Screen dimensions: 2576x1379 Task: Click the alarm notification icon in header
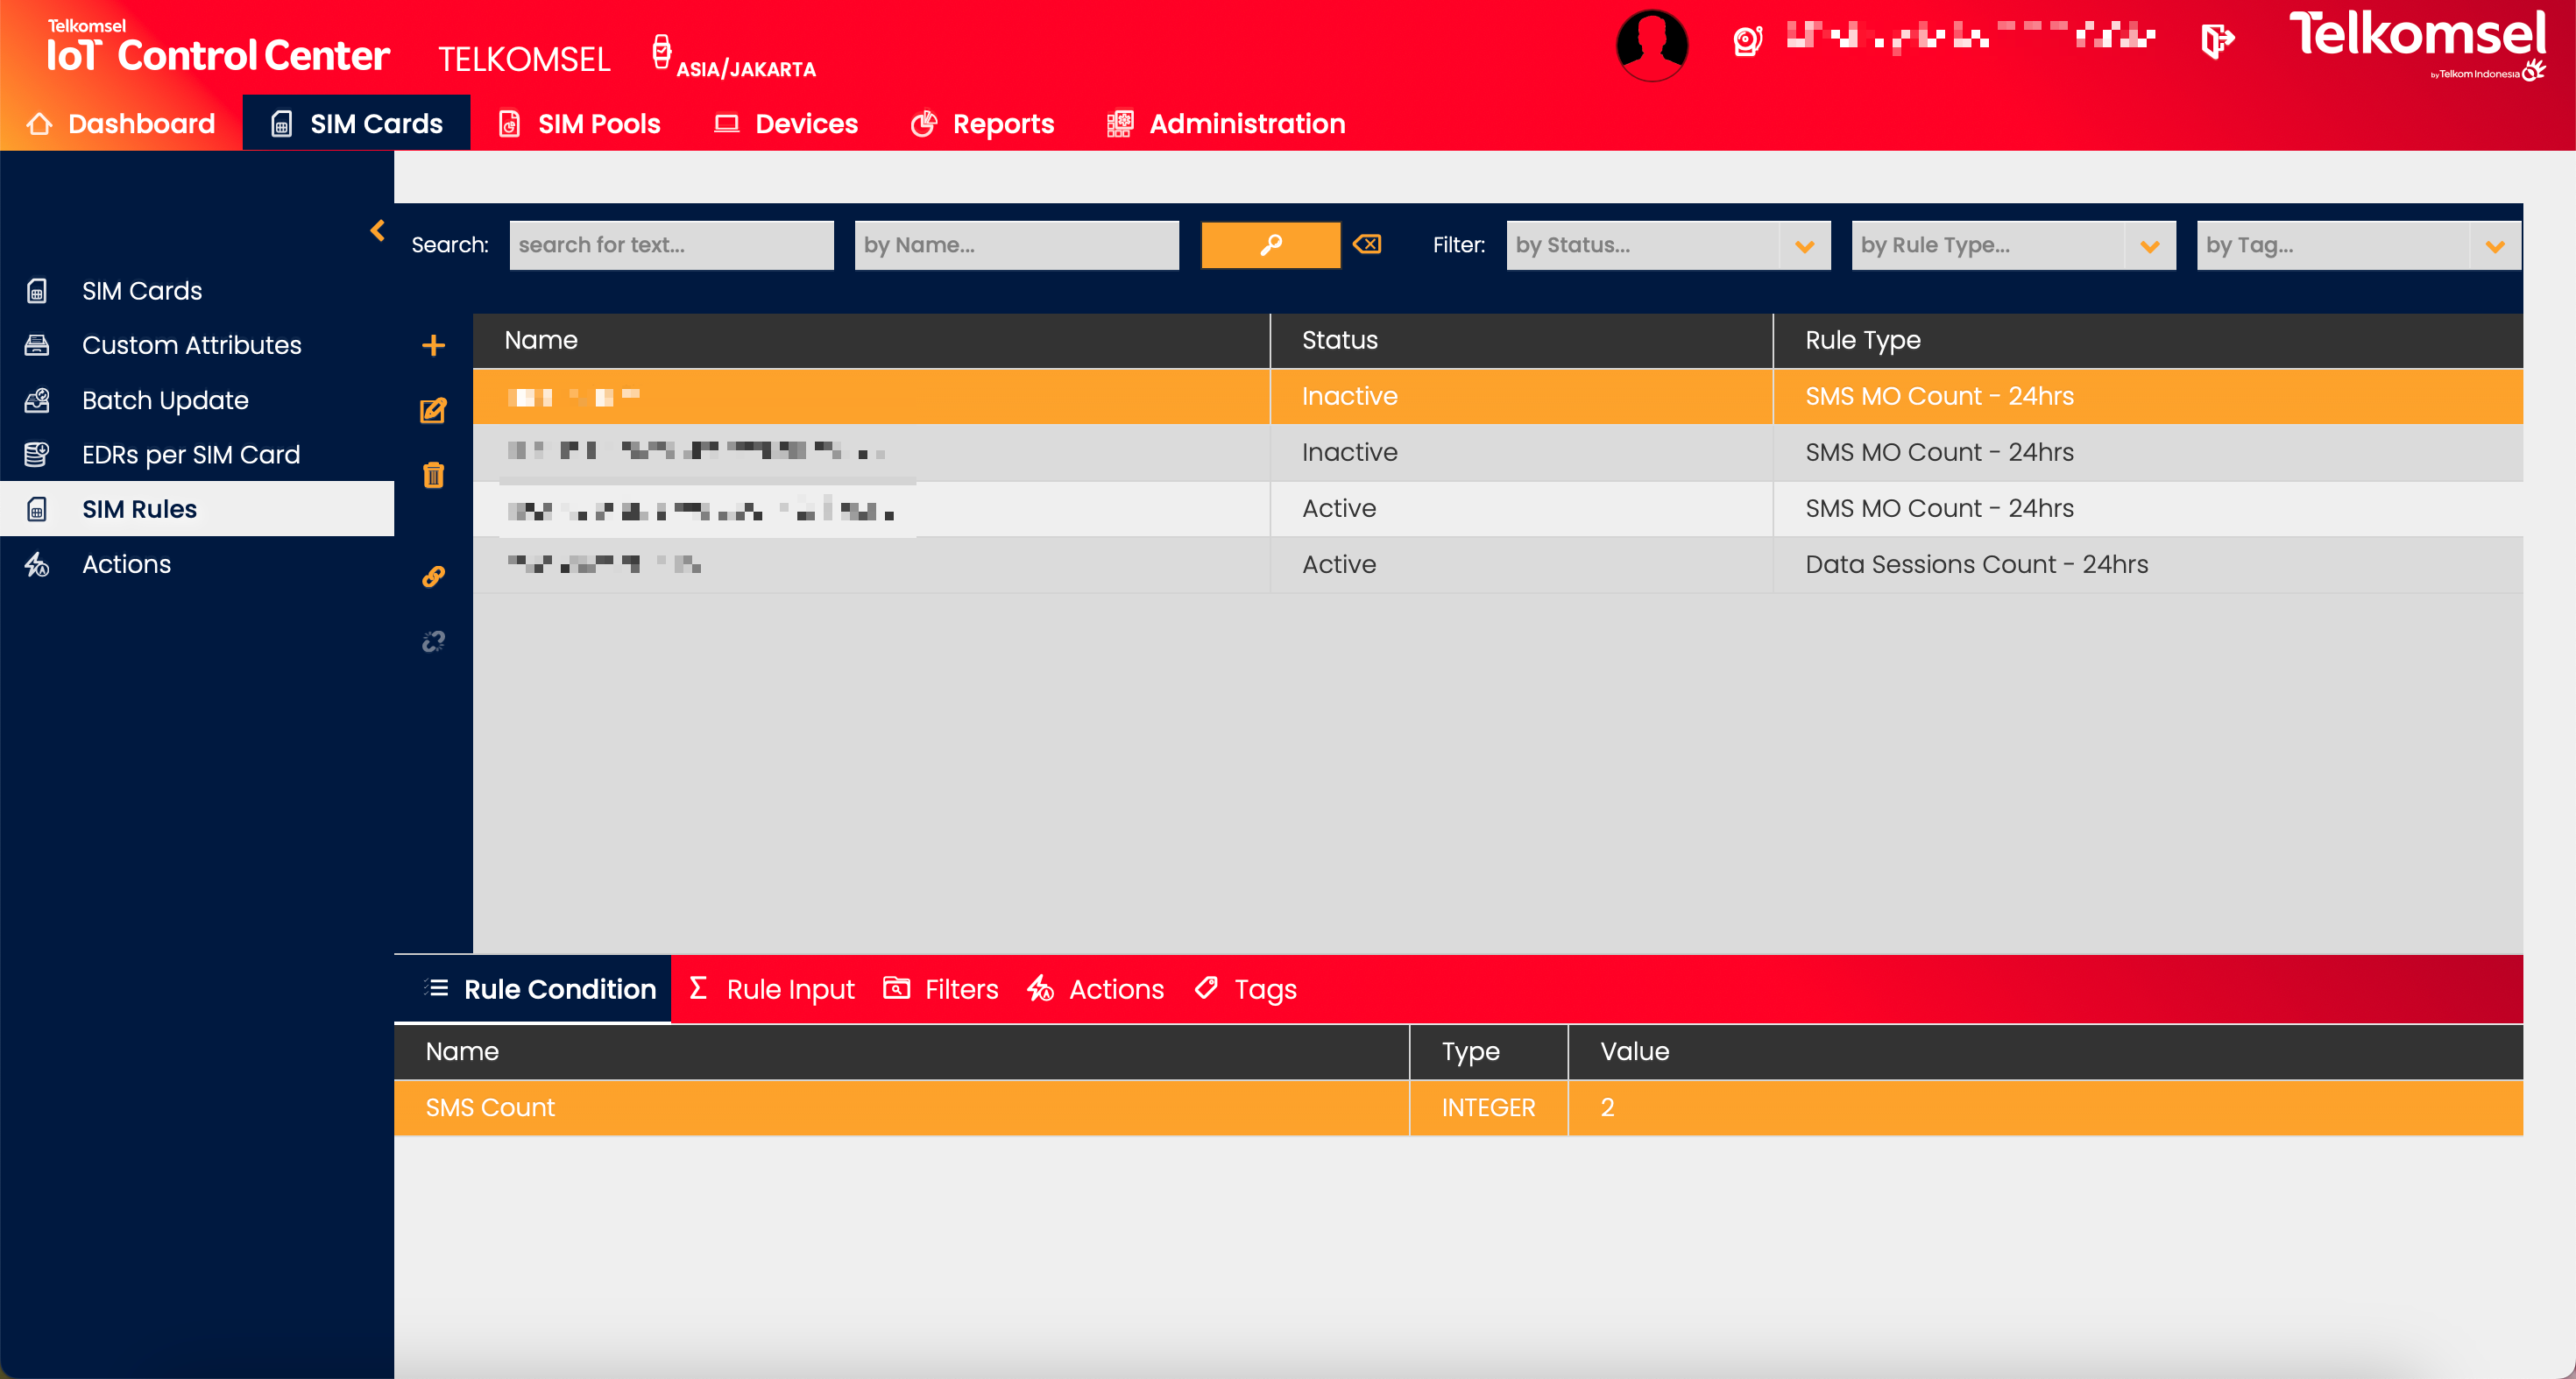[1747, 42]
